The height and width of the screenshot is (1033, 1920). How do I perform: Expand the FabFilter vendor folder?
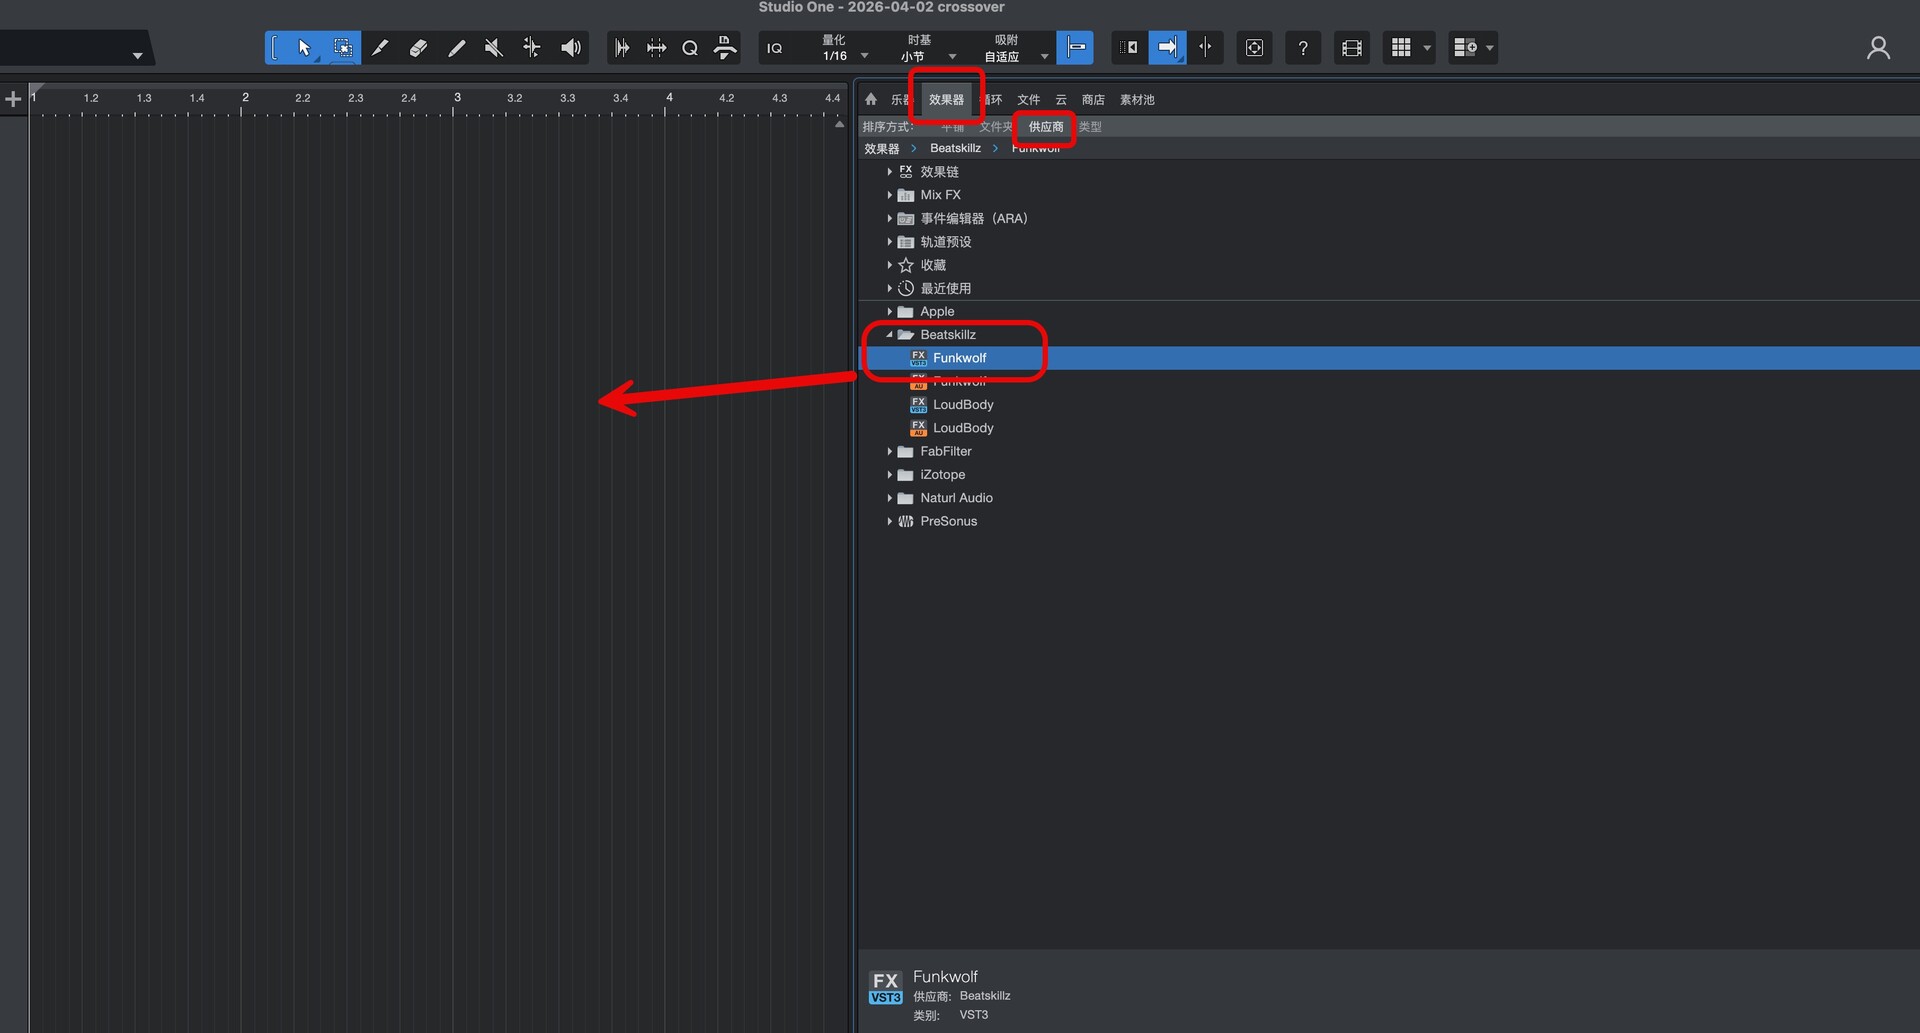(x=889, y=452)
